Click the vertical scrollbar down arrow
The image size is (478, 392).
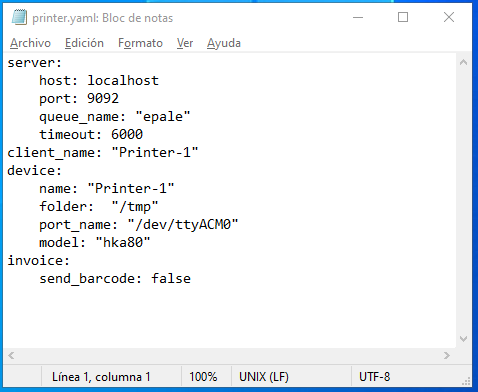click(x=463, y=339)
